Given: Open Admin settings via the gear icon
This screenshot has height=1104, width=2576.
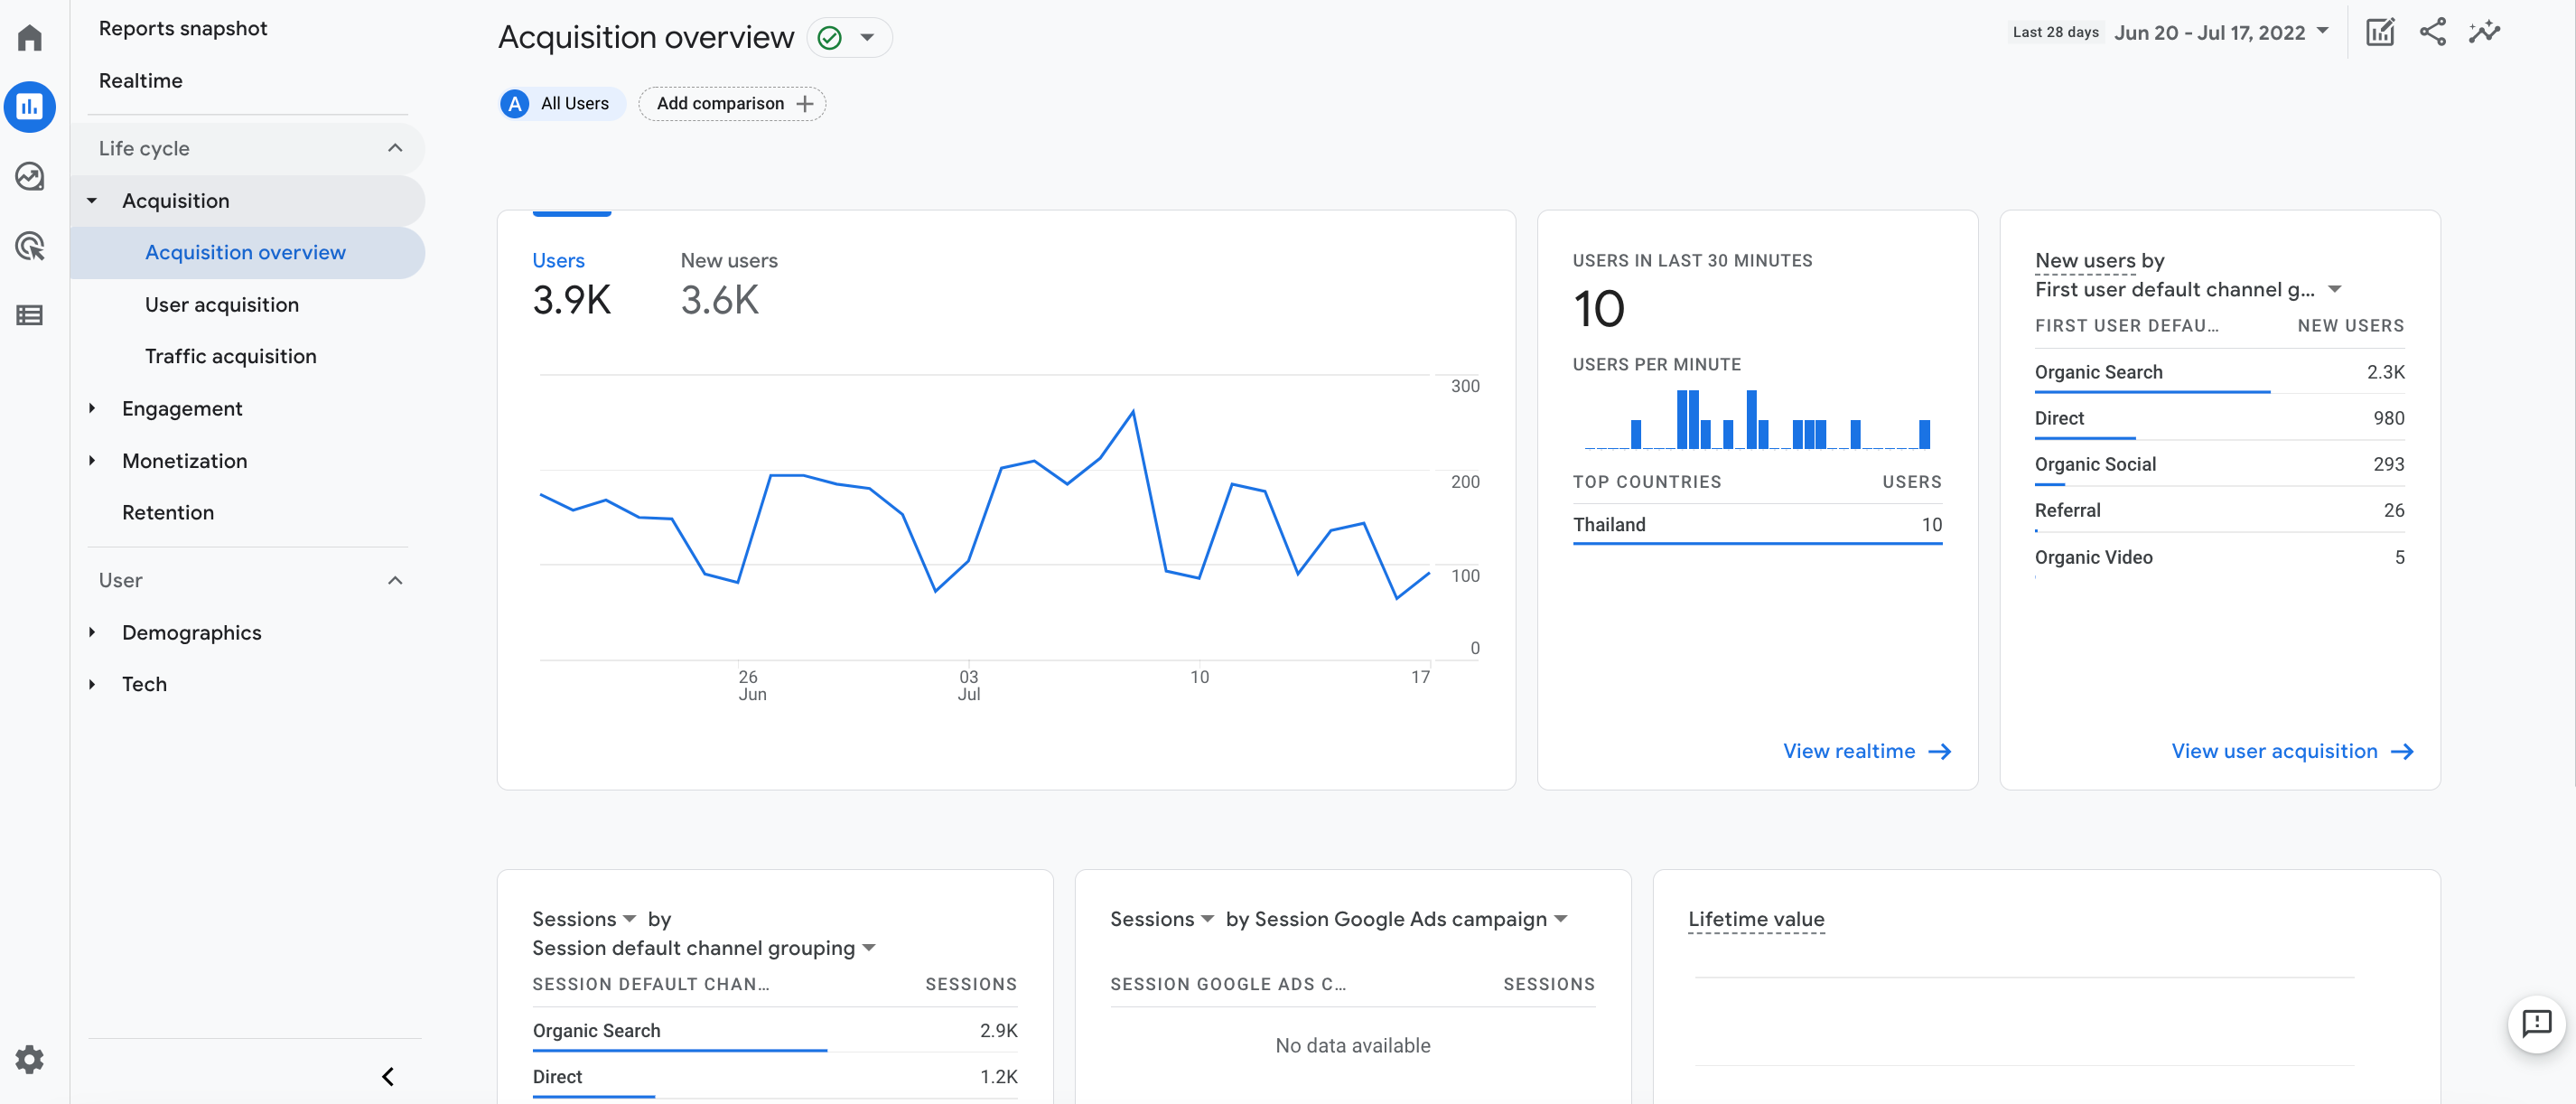Looking at the screenshot, I should 30,1059.
